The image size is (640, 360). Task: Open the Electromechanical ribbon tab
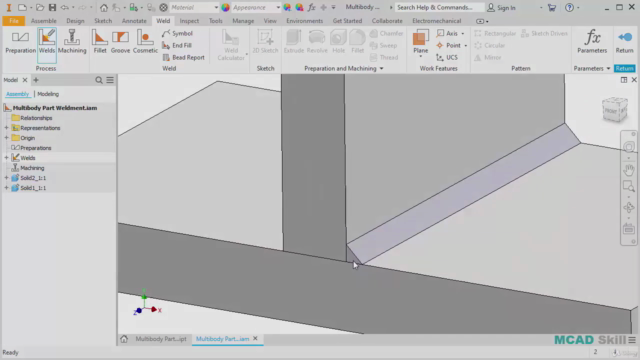click(x=436, y=21)
